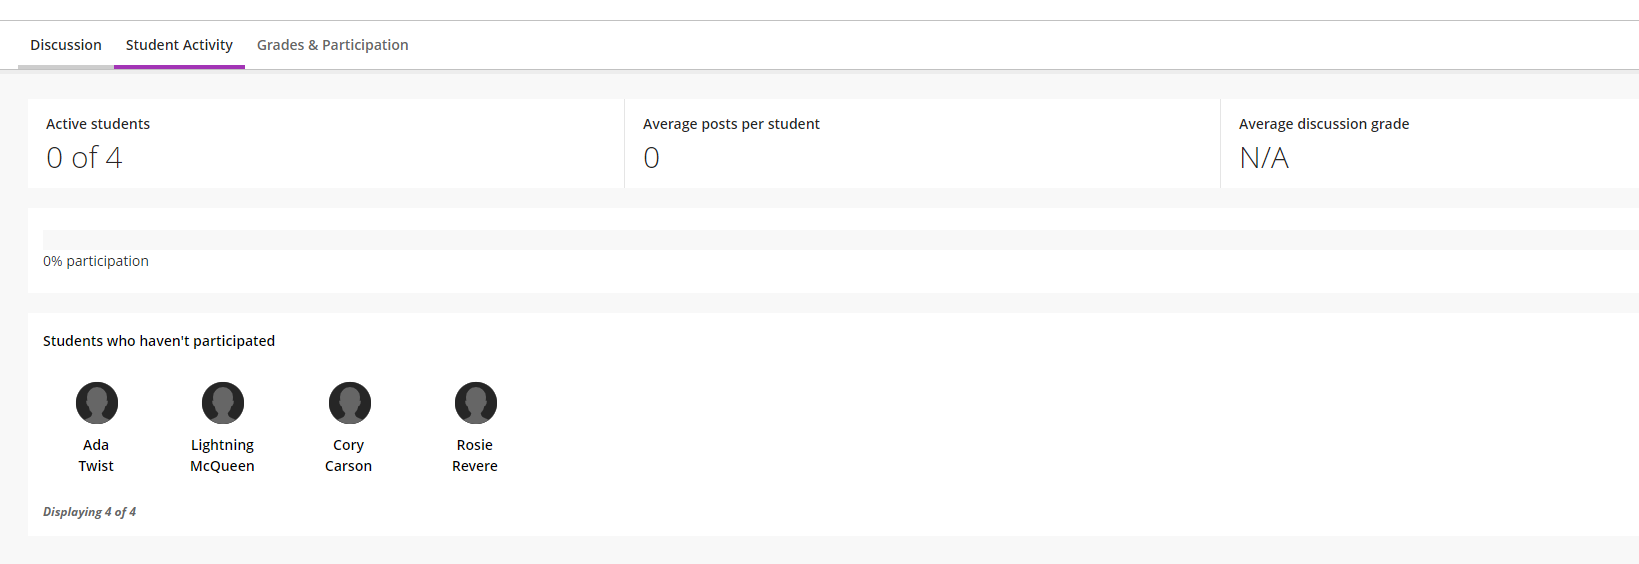Click Ada Twist's profile avatar
This screenshot has height=564, width=1639.
click(x=97, y=403)
